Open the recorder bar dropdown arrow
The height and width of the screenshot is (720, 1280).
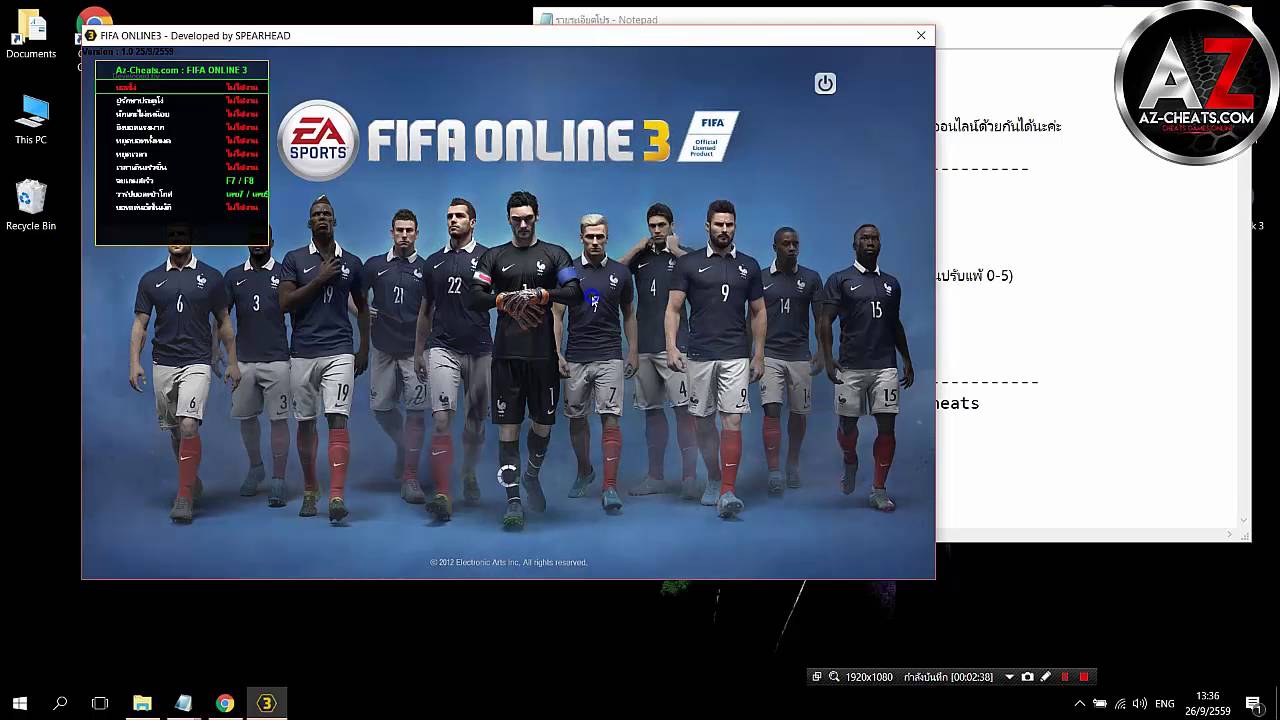point(1009,677)
